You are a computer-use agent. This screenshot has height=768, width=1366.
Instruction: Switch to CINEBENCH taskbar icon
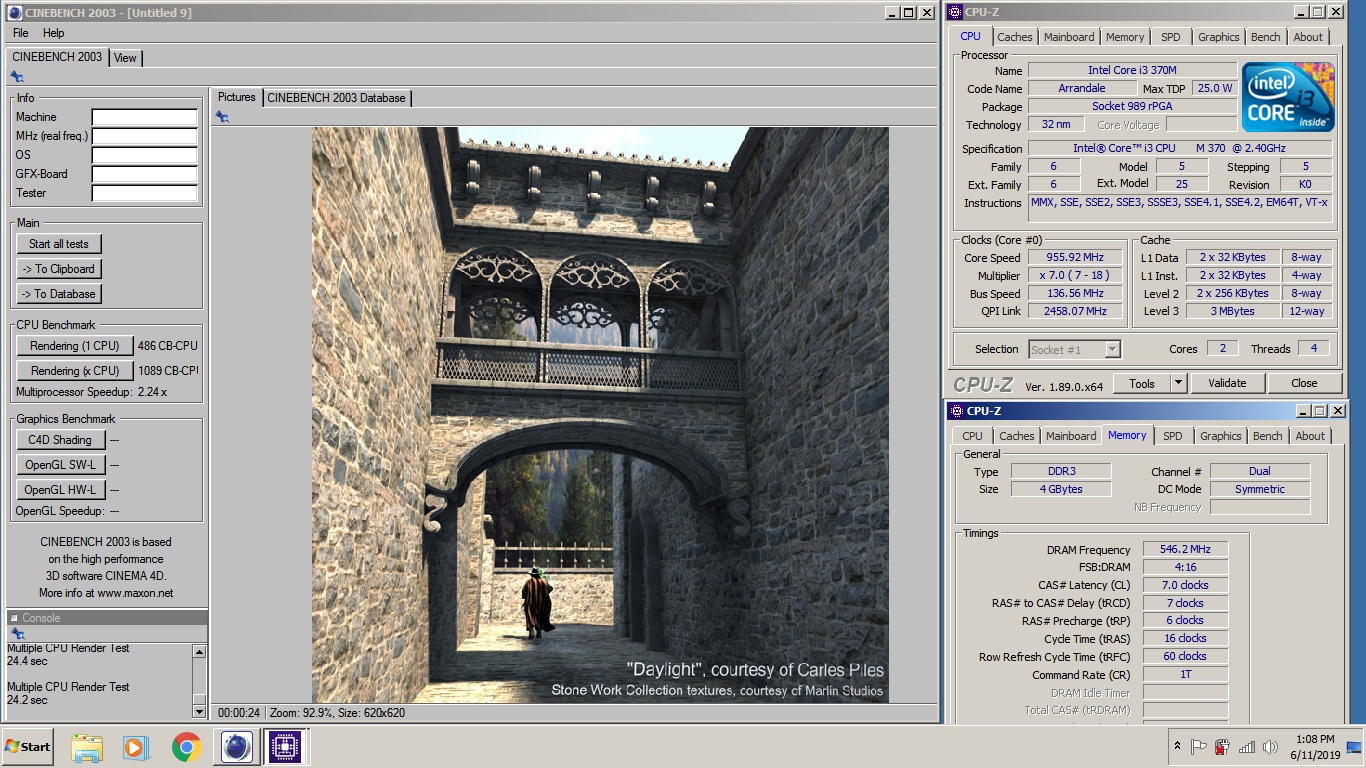pyautogui.click(x=237, y=747)
